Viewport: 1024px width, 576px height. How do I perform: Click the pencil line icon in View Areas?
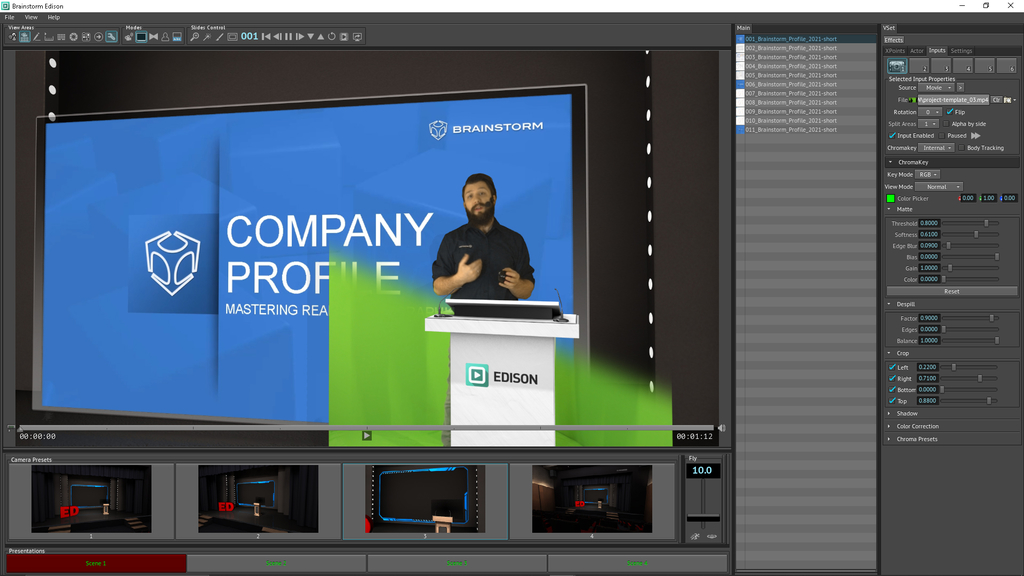click(x=37, y=37)
